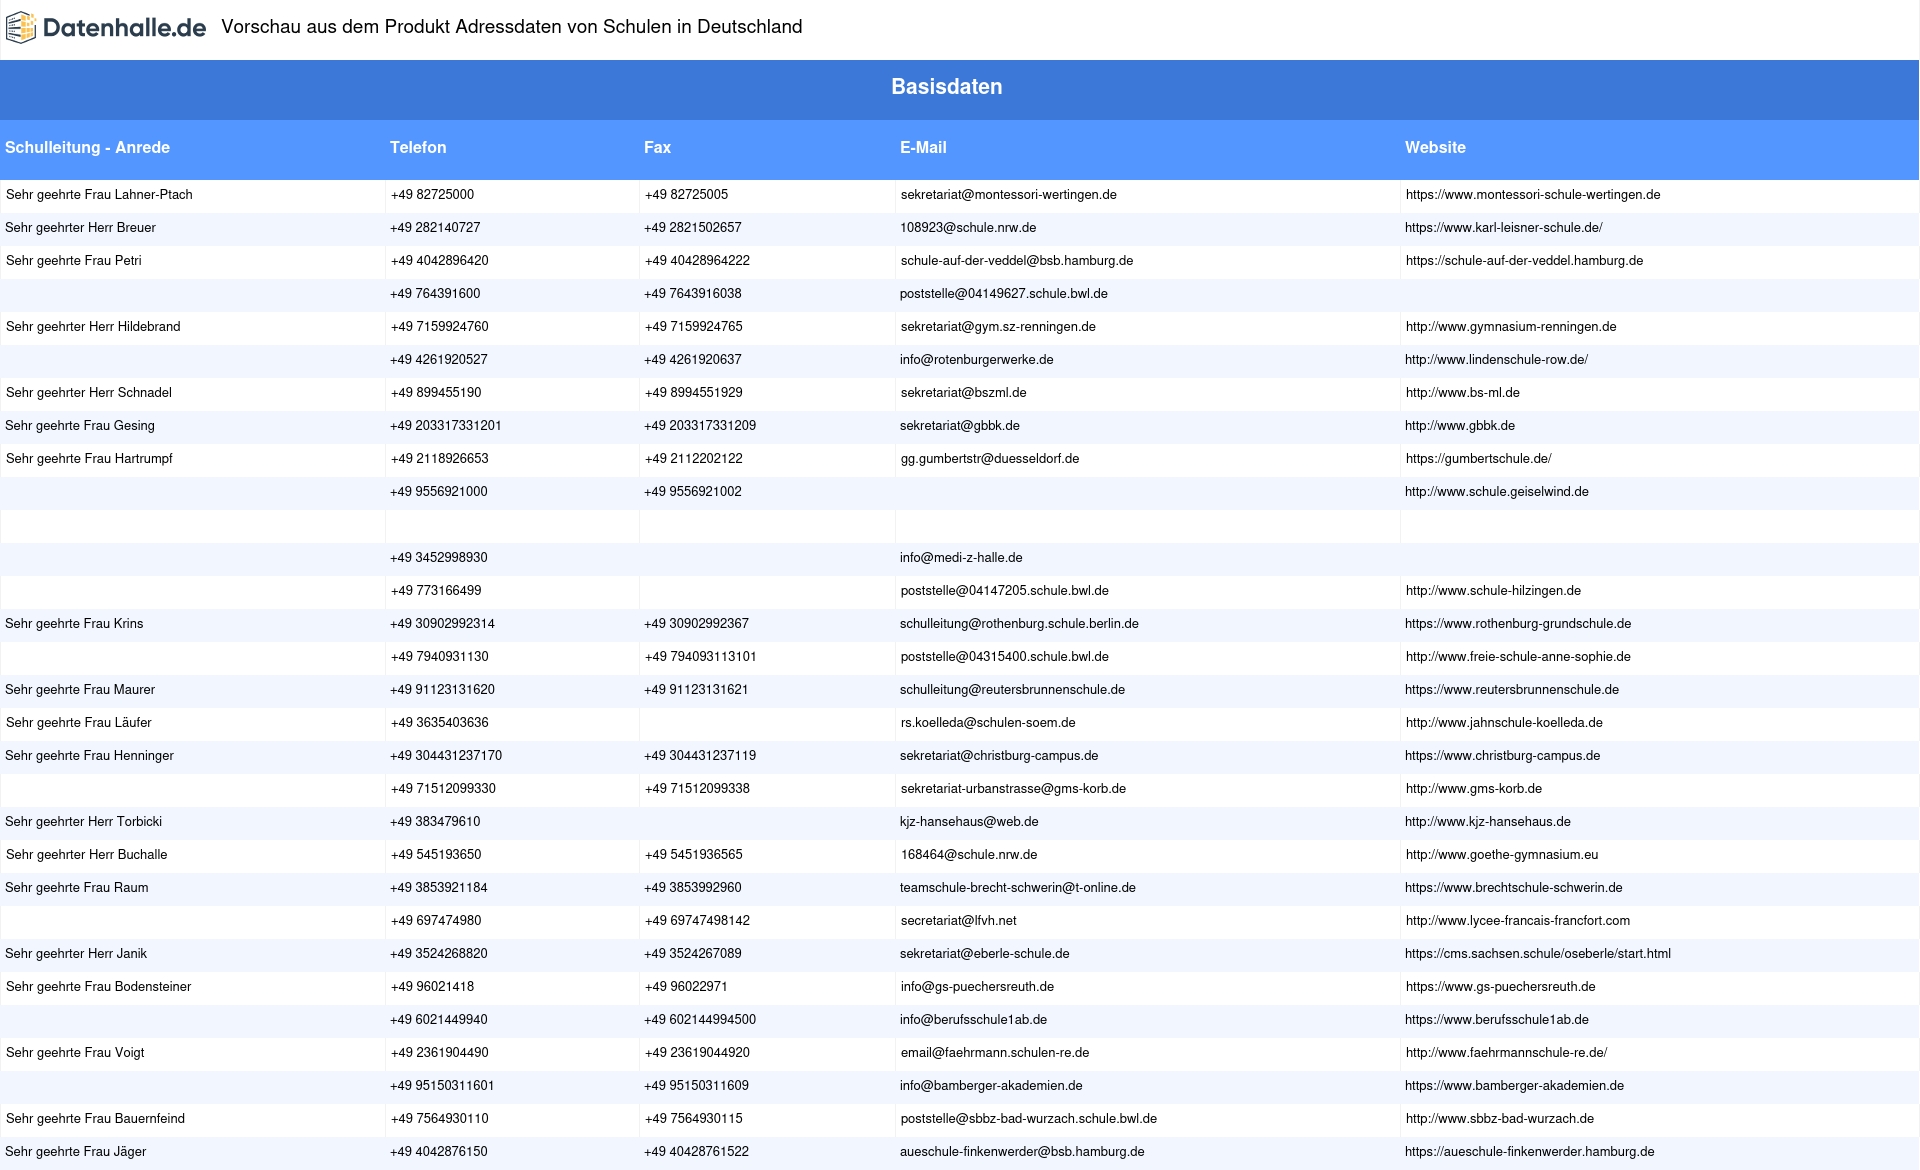Open https://www.montessori-schule-wertingen.de website
This screenshot has height=1170, width=1920.
[1533, 195]
